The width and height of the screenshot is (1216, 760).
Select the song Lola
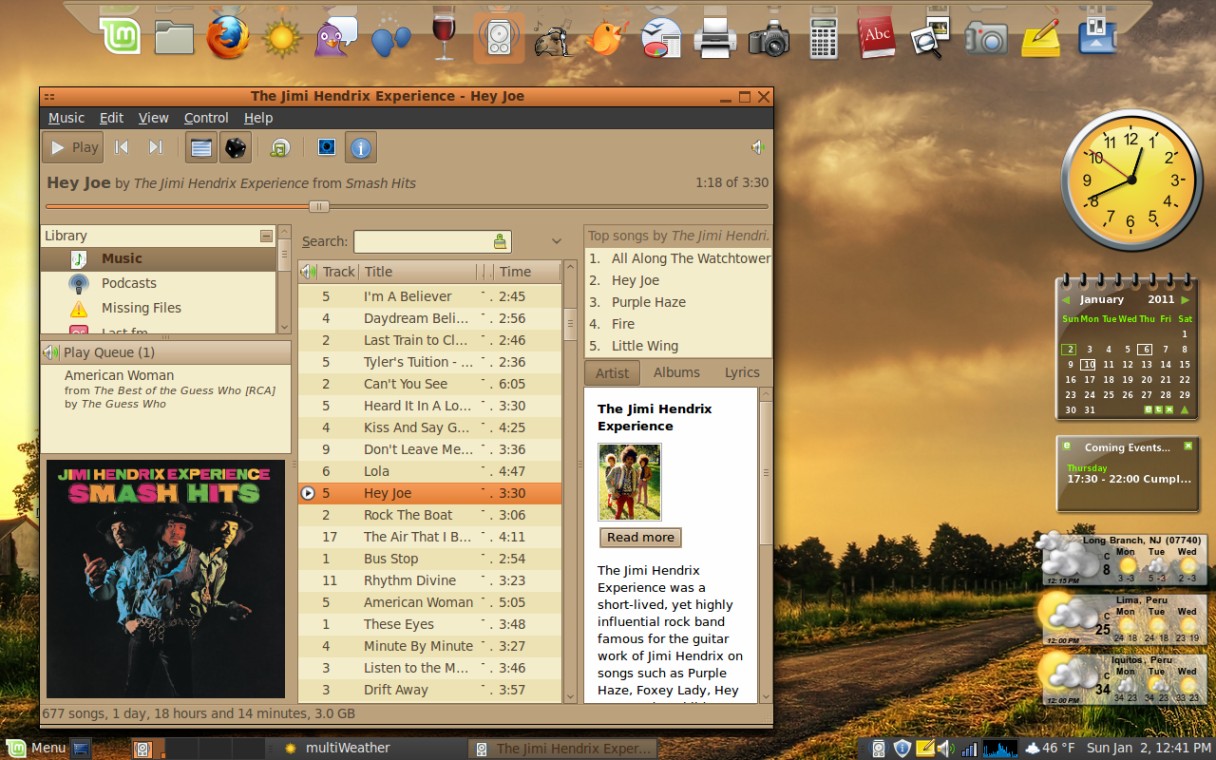tap(430, 471)
